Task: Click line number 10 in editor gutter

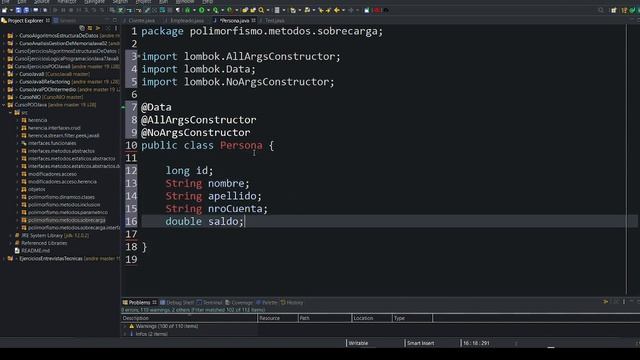Action: tap(131, 145)
